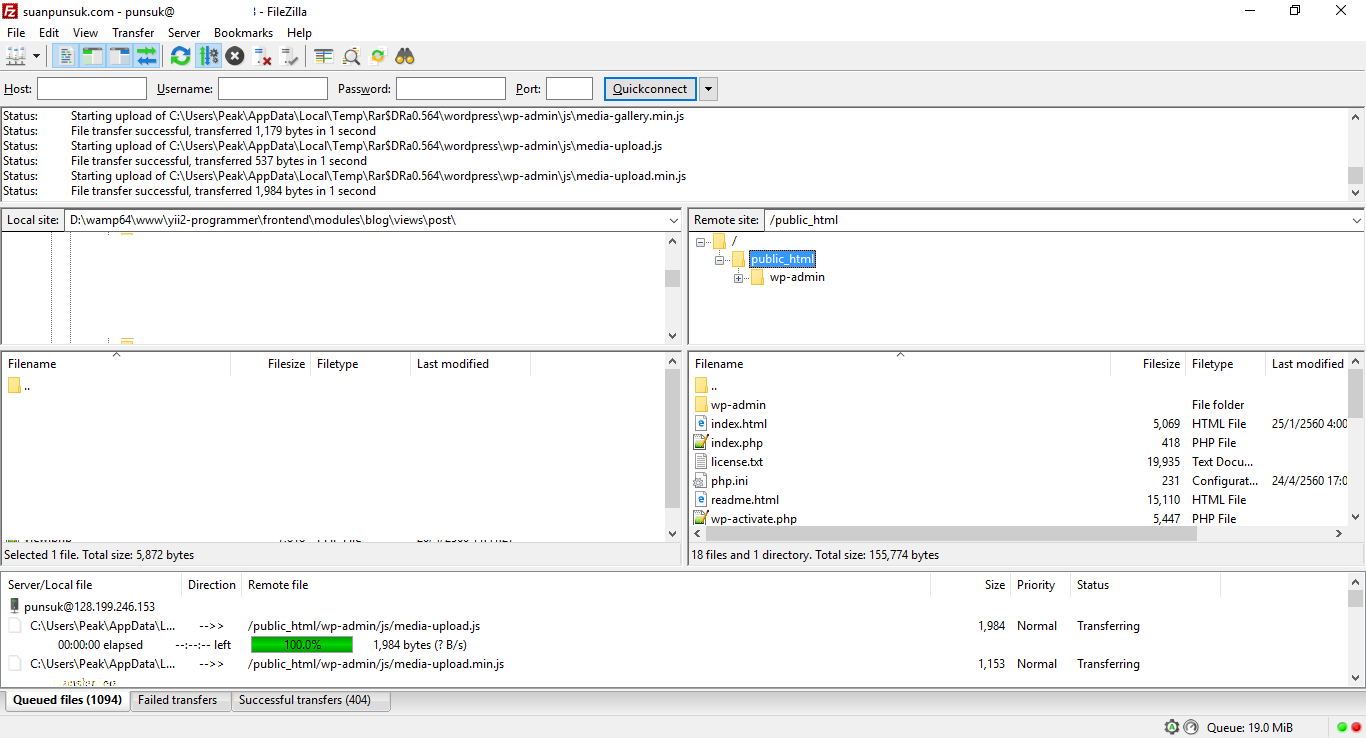This screenshot has width=1366, height=738.
Task: Refresh the file and folder lists
Action: 180,56
